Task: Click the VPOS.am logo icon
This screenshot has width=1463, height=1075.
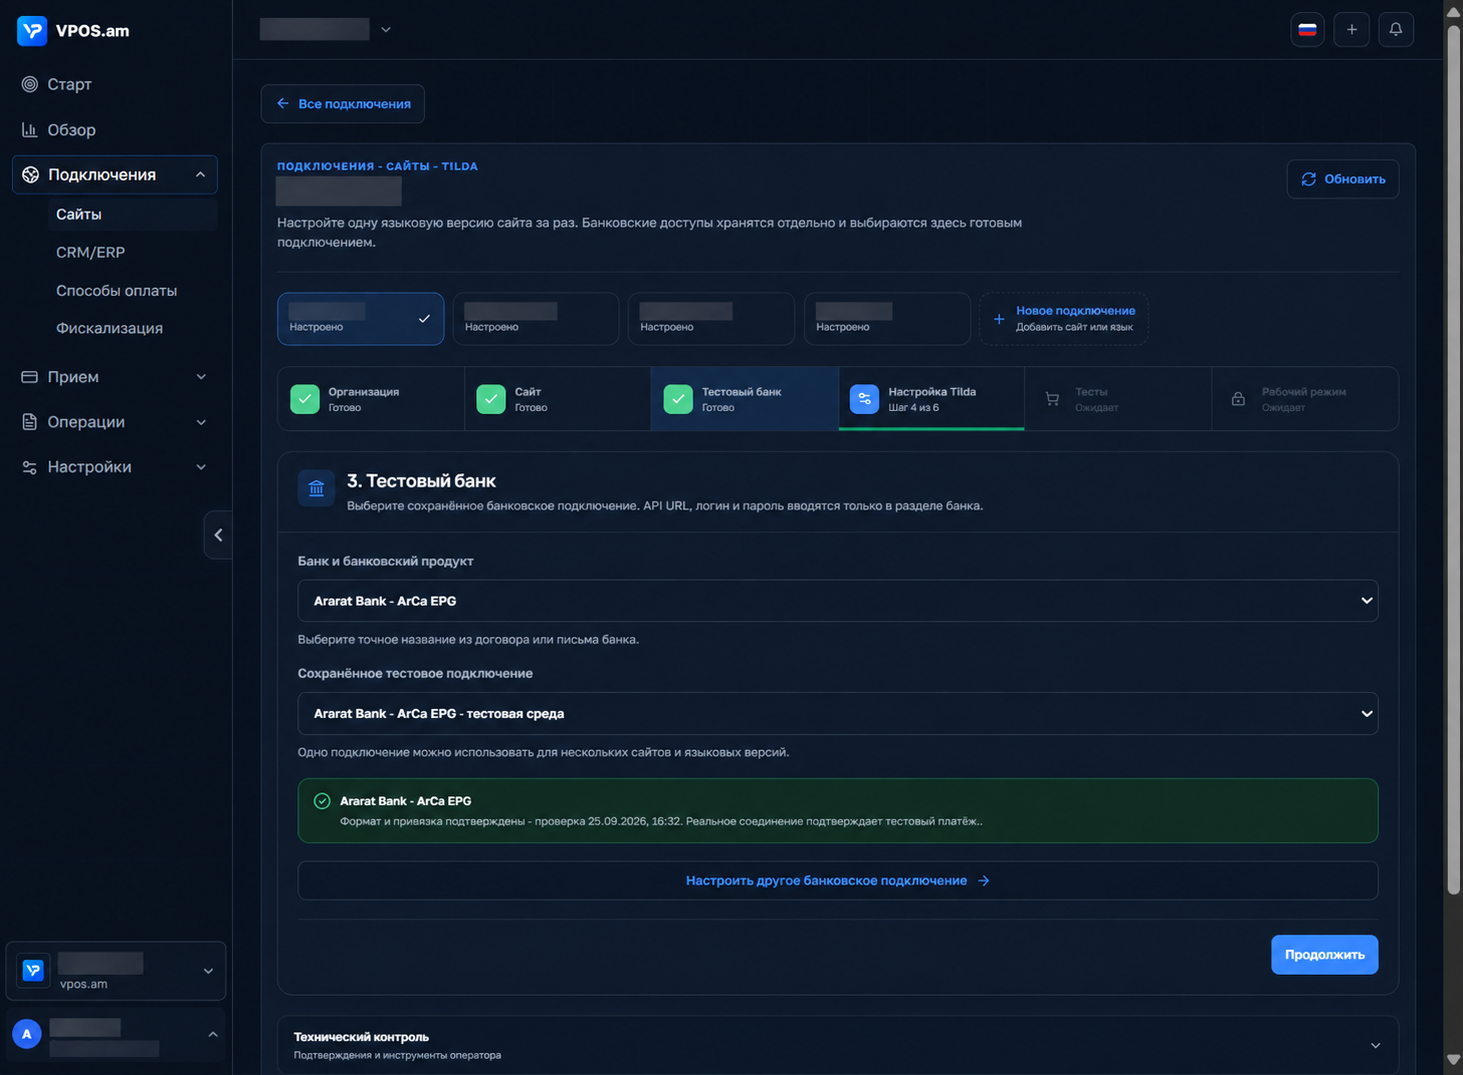Action: point(32,31)
